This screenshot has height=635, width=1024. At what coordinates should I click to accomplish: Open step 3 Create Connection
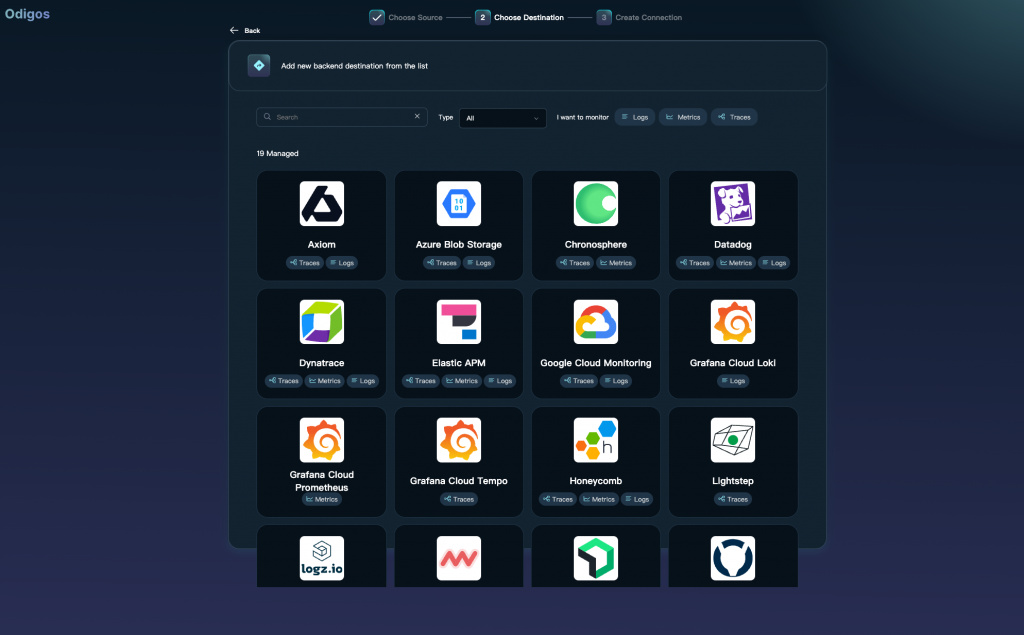[x=639, y=18]
